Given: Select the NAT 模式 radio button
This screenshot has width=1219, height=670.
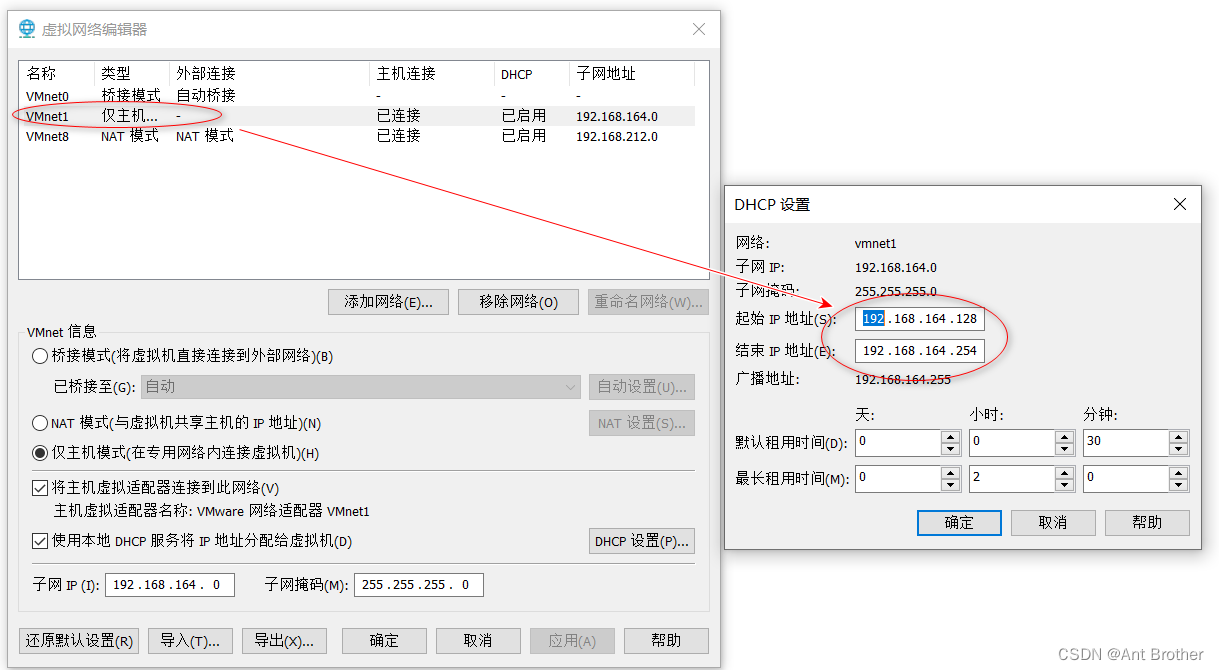Looking at the screenshot, I should point(40,422).
